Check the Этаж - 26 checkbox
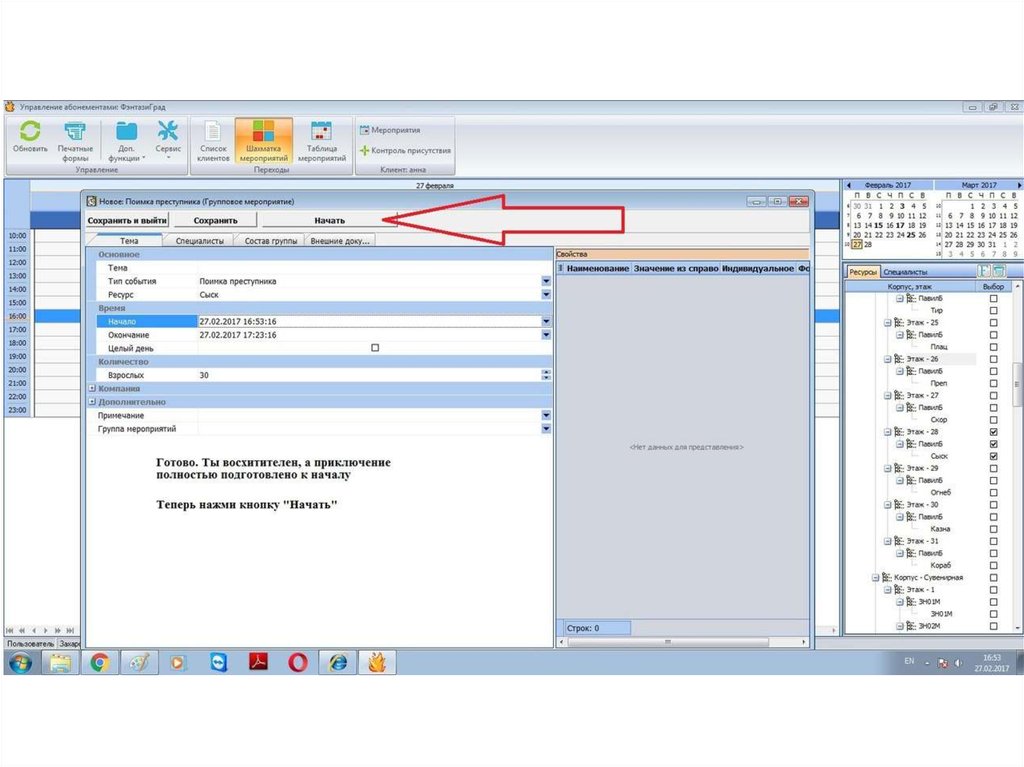The image size is (1024, 767). [993, 359]
